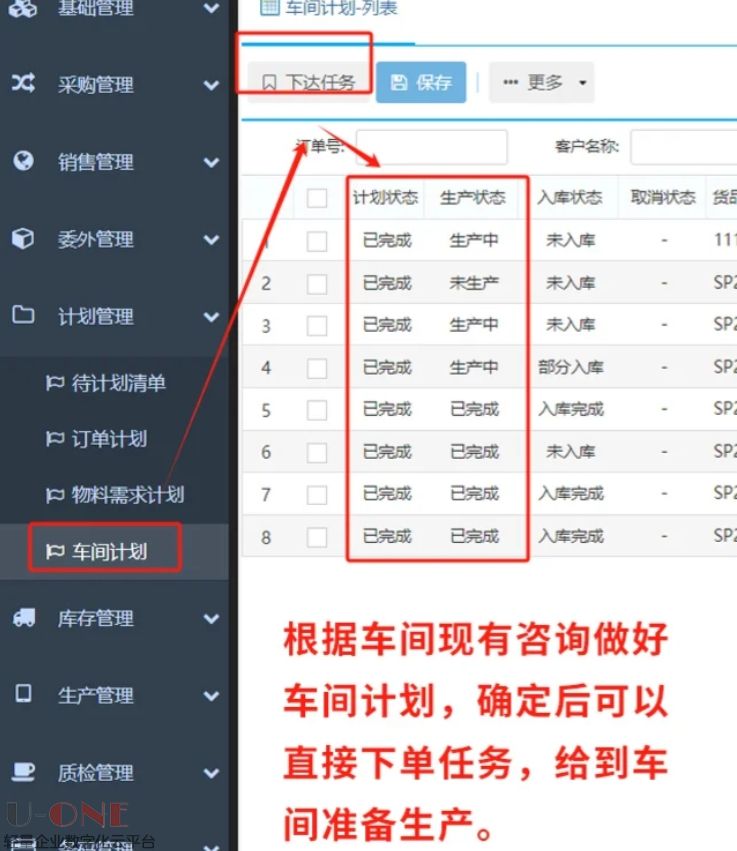The height and width of the screenshot is (851, 737).
Task: Click the 下达任务 button
Action: pos(309,82)
